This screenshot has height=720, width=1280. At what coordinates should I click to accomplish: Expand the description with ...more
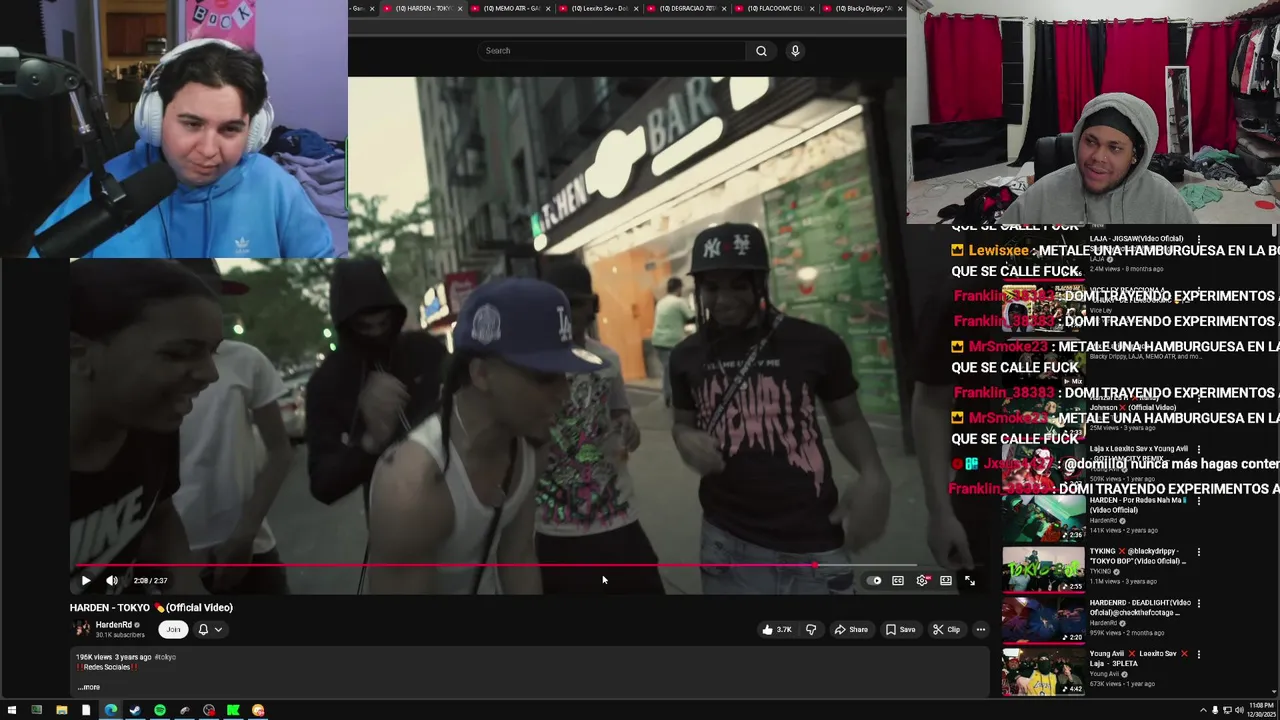[89, 687]
